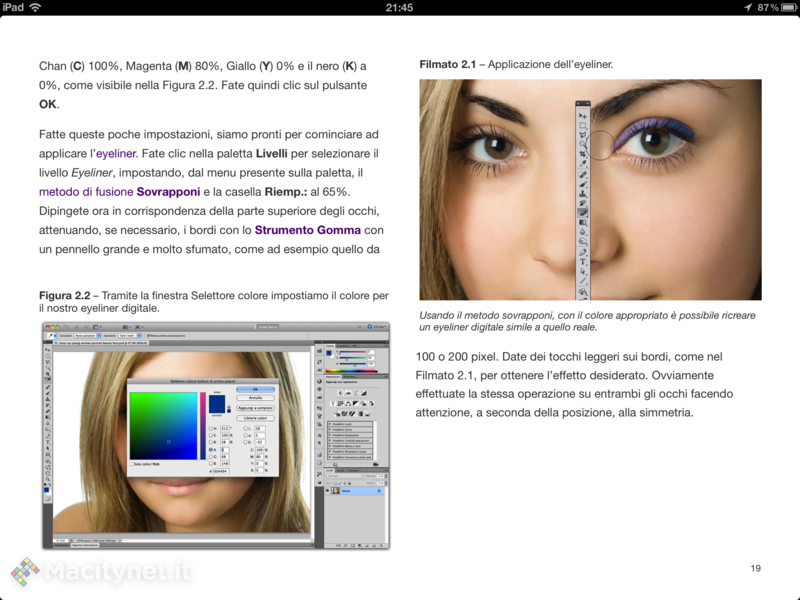Click the Librerie colori button

coord(255,417)
